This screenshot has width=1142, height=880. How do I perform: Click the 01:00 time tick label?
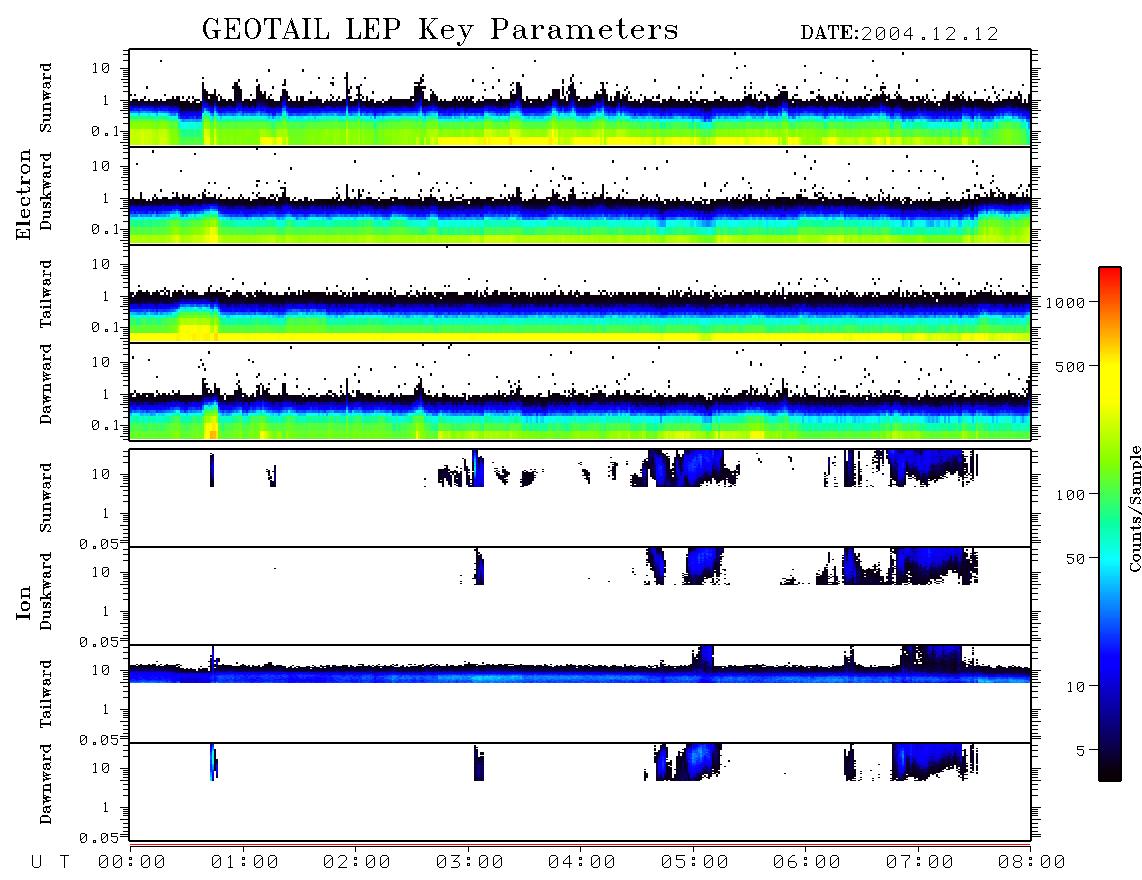(x=245, y=863)
